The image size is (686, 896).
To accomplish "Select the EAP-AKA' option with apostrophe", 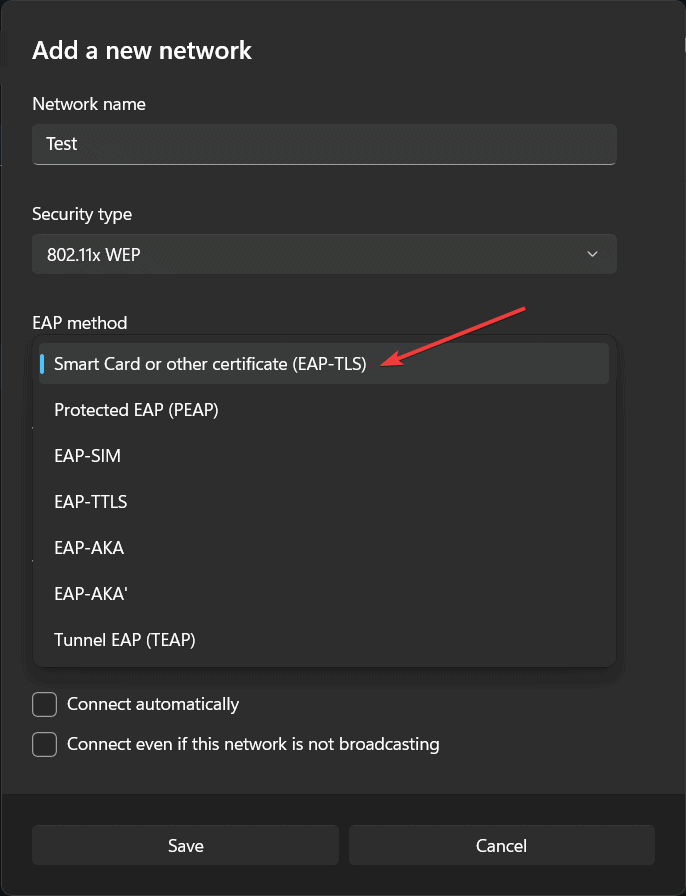I will [324, 594].
